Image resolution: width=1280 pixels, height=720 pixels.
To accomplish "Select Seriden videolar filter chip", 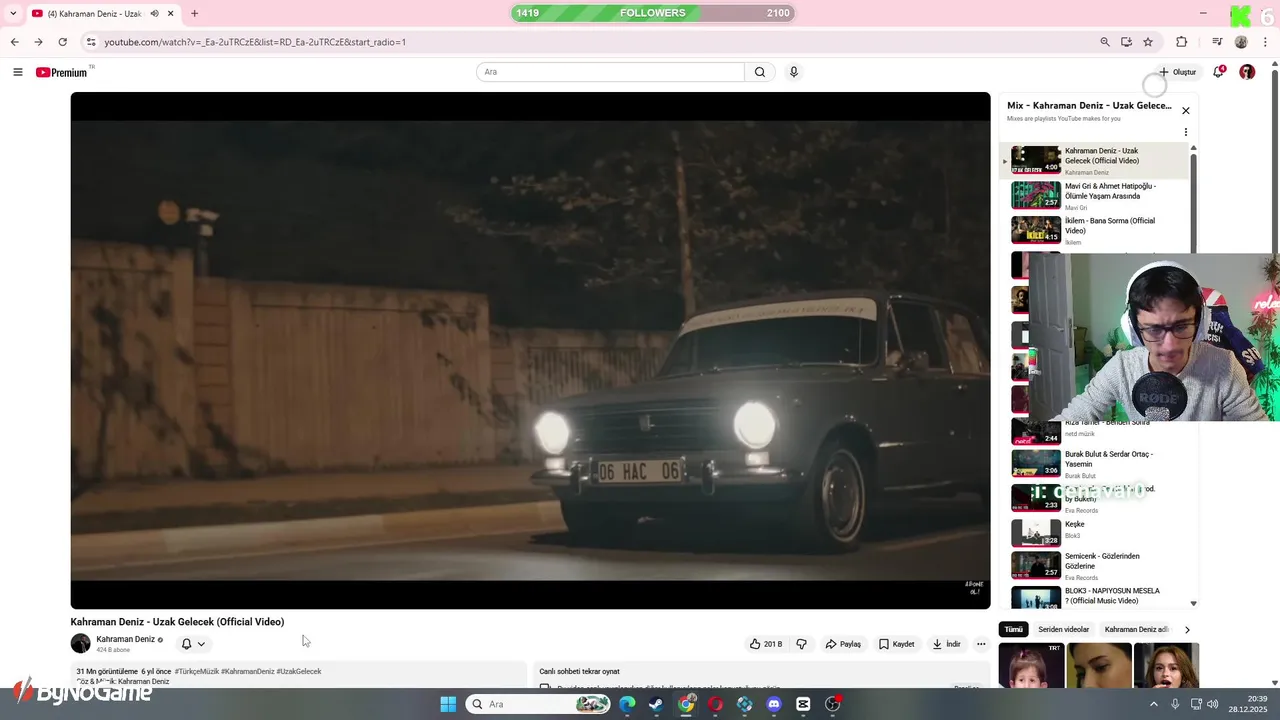I will click(x=1063, y=630).
